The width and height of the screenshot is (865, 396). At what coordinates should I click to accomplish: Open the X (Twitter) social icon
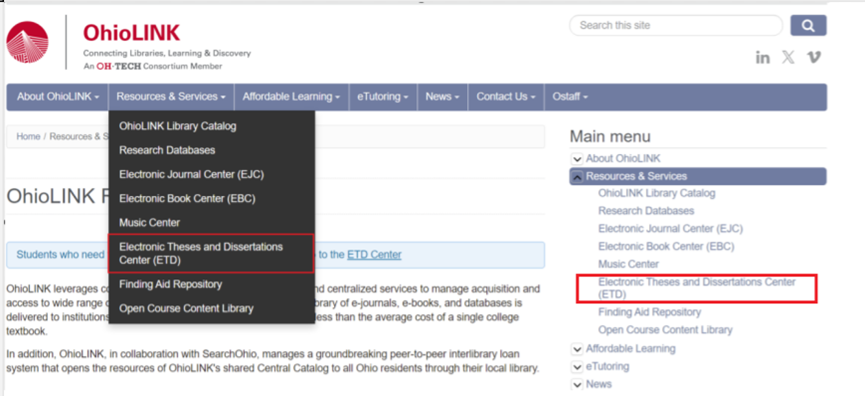(x=788, y=57)
